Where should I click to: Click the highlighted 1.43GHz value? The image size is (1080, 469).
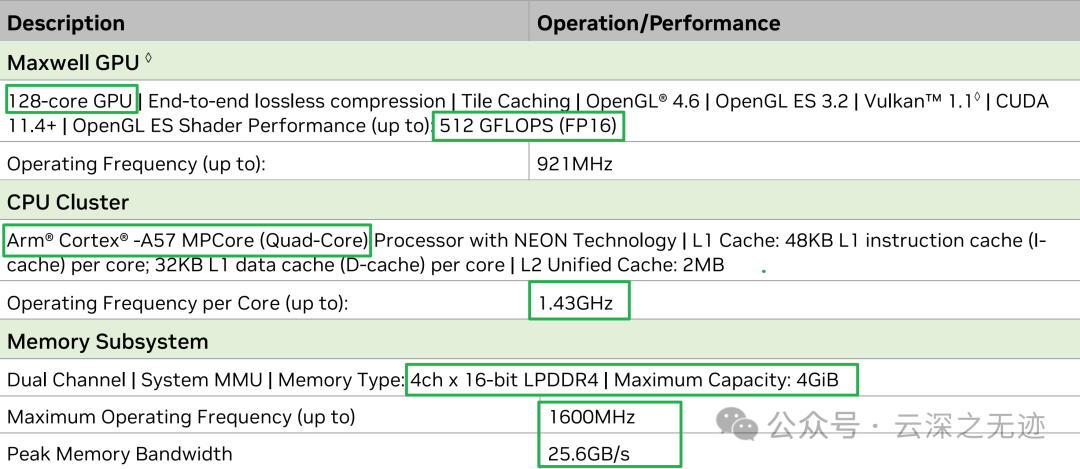(578, 302)
